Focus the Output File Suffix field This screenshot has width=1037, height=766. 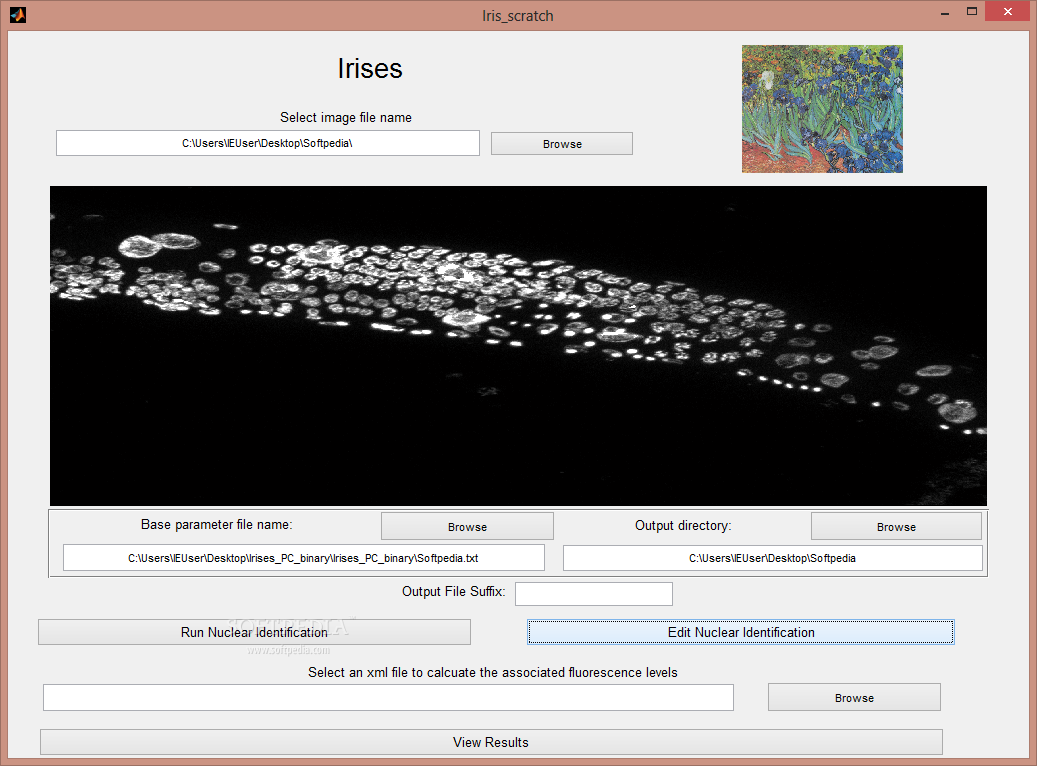click(594, 593)
